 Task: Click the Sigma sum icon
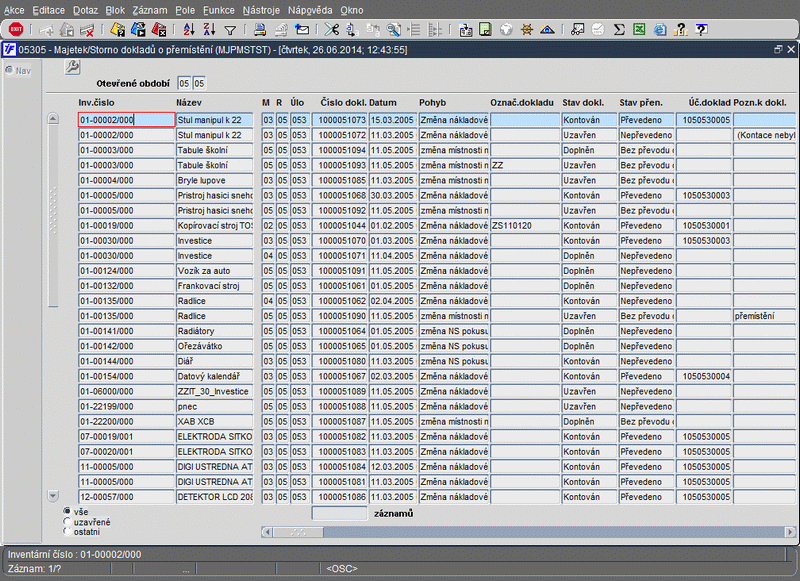pos(619,30)
